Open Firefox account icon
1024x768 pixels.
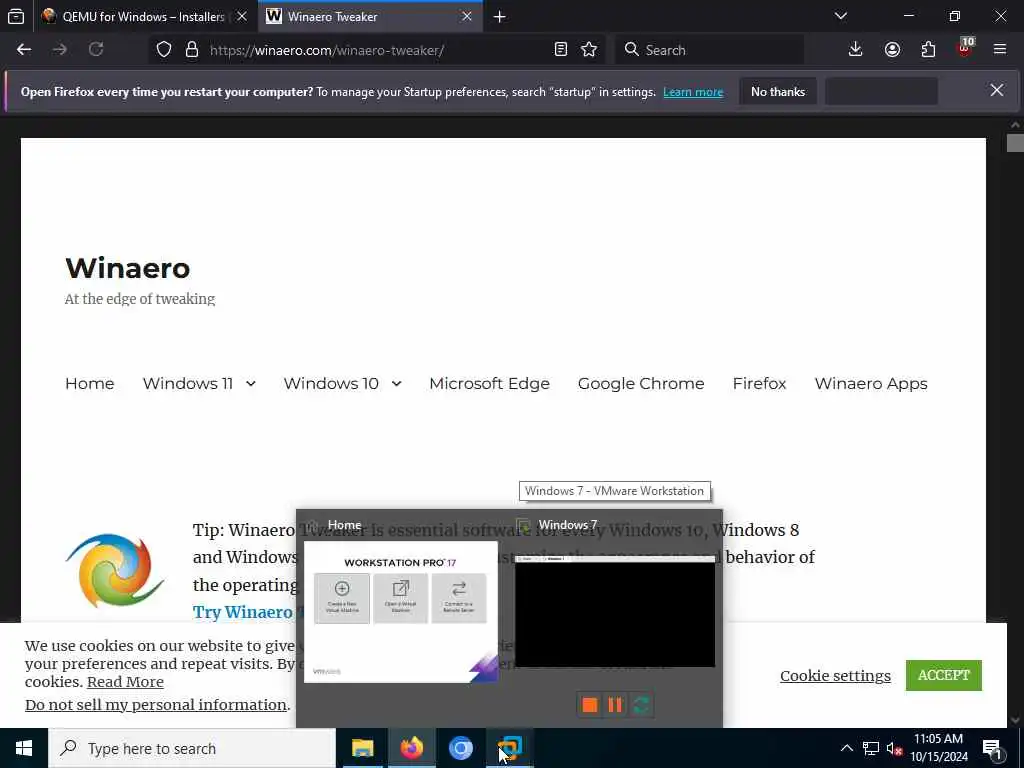click(x=892, y=50)
